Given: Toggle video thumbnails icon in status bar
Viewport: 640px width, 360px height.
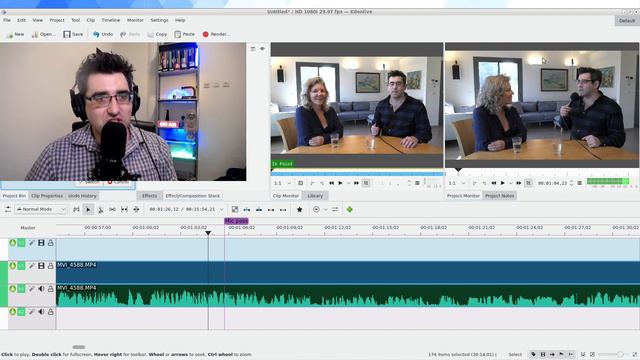Looking at the screenshot, I should coord(543,354).
